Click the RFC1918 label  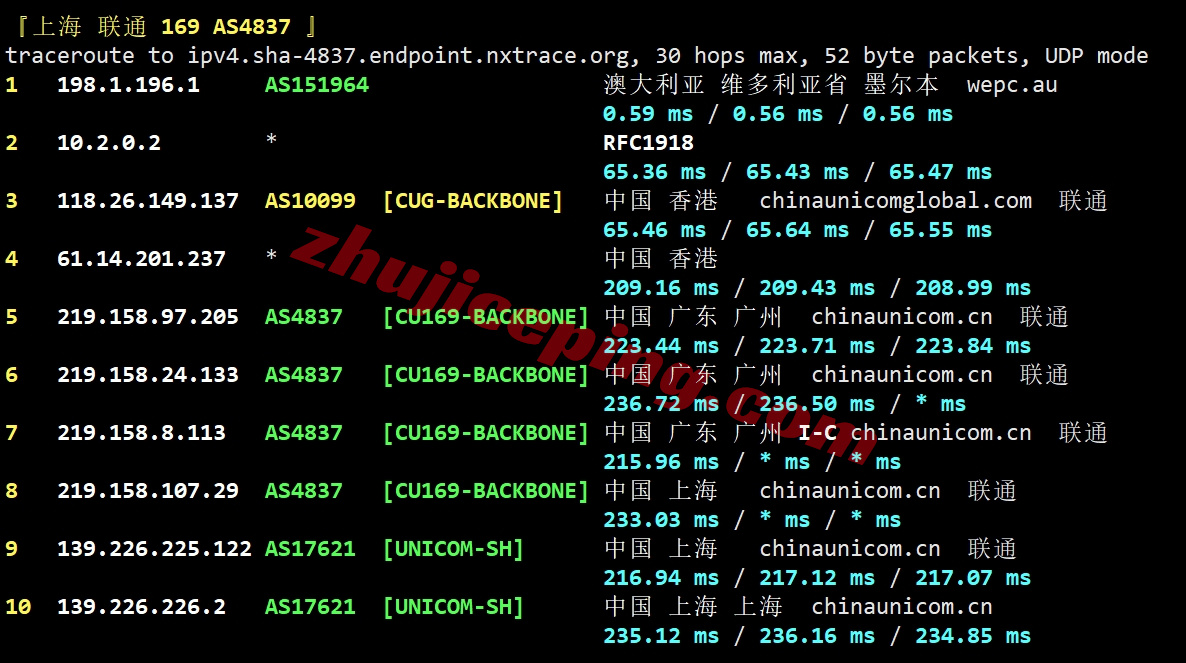[x=648, y=143]
